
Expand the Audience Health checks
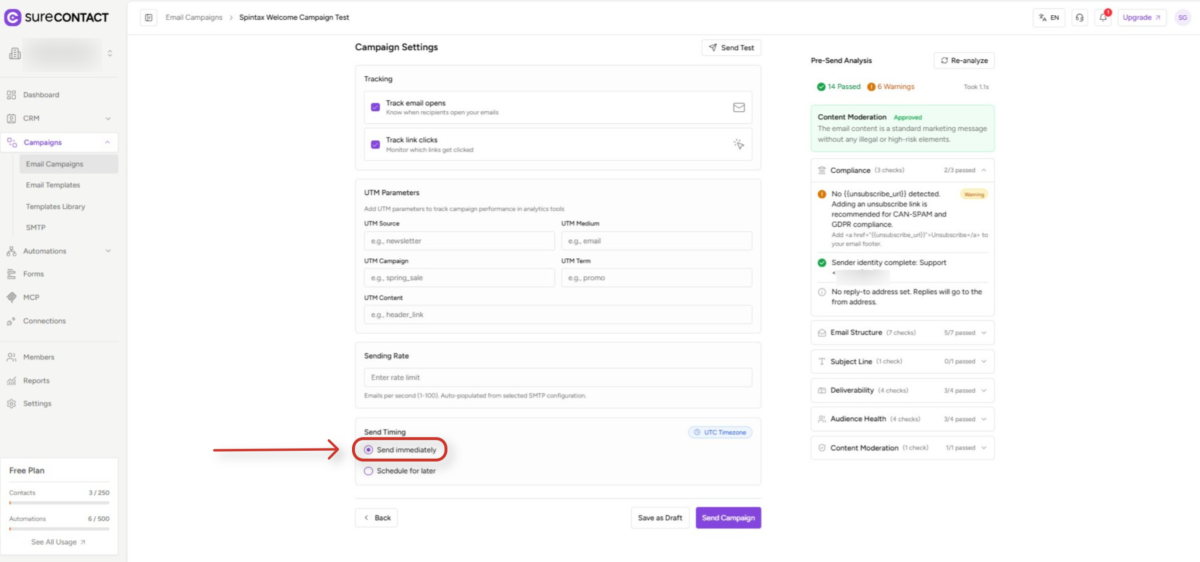(902, 419)
